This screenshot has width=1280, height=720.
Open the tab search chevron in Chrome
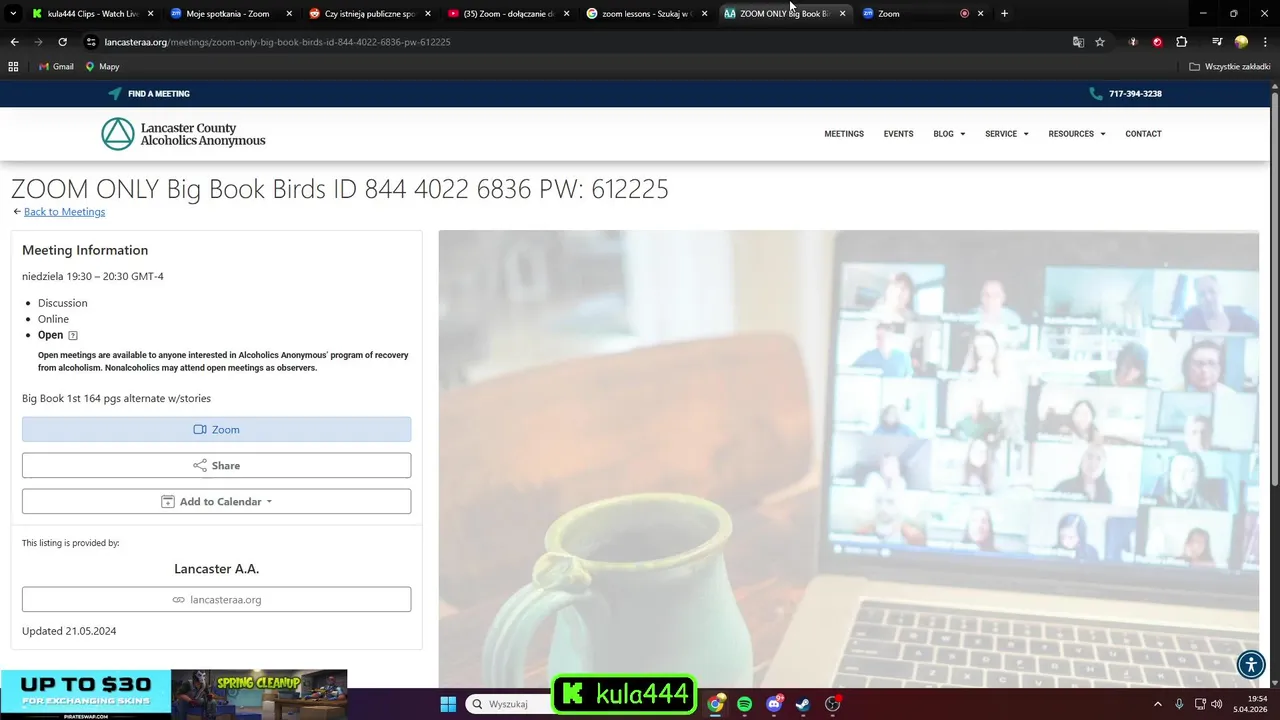[13, 14]
